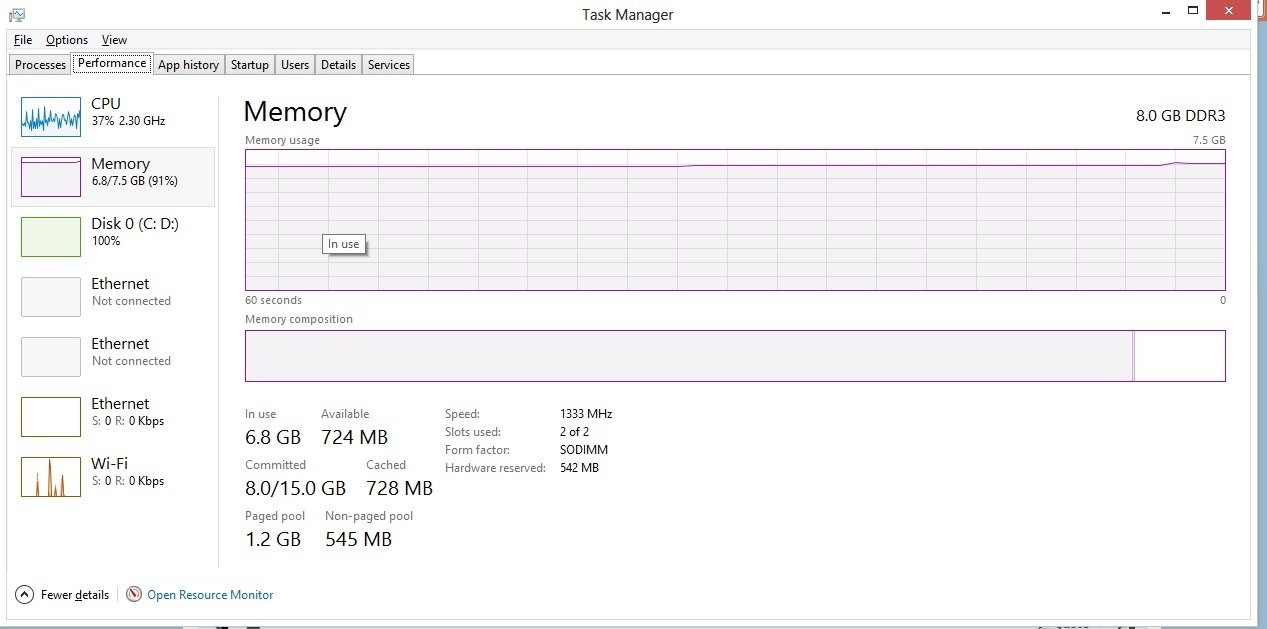Screen dimensions: 1267x629
Task: Switch to the Processes tab
Action: (40, 65)
